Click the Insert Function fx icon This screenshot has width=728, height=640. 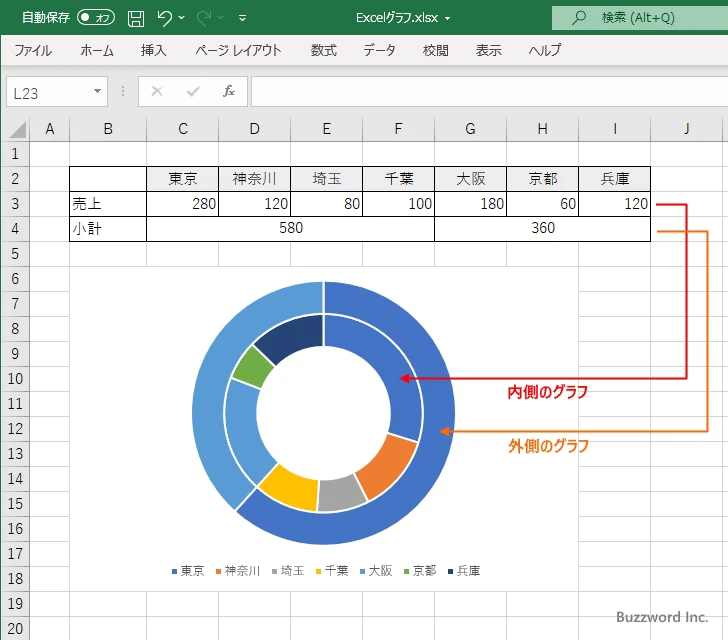(x=228, y=91)
